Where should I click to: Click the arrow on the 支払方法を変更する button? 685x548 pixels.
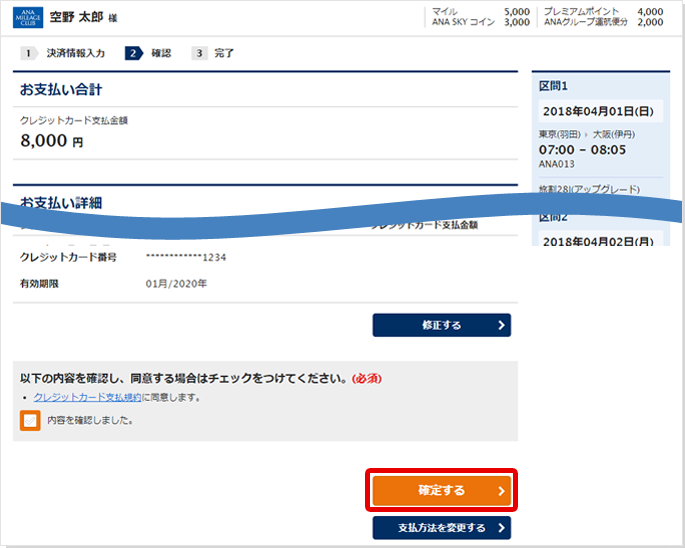[500, 528]
